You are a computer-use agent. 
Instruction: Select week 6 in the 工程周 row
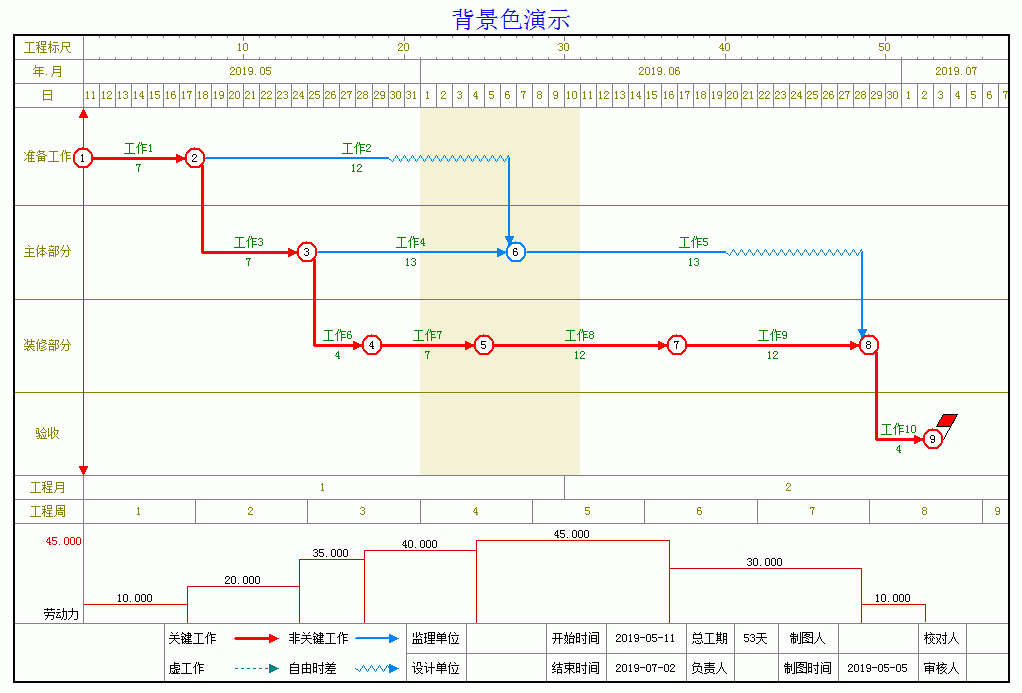699,512
